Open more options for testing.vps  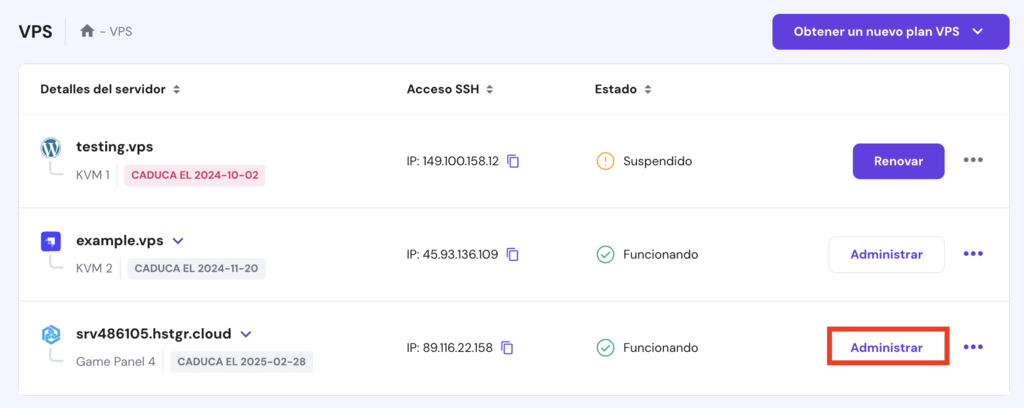click(973, 161)
